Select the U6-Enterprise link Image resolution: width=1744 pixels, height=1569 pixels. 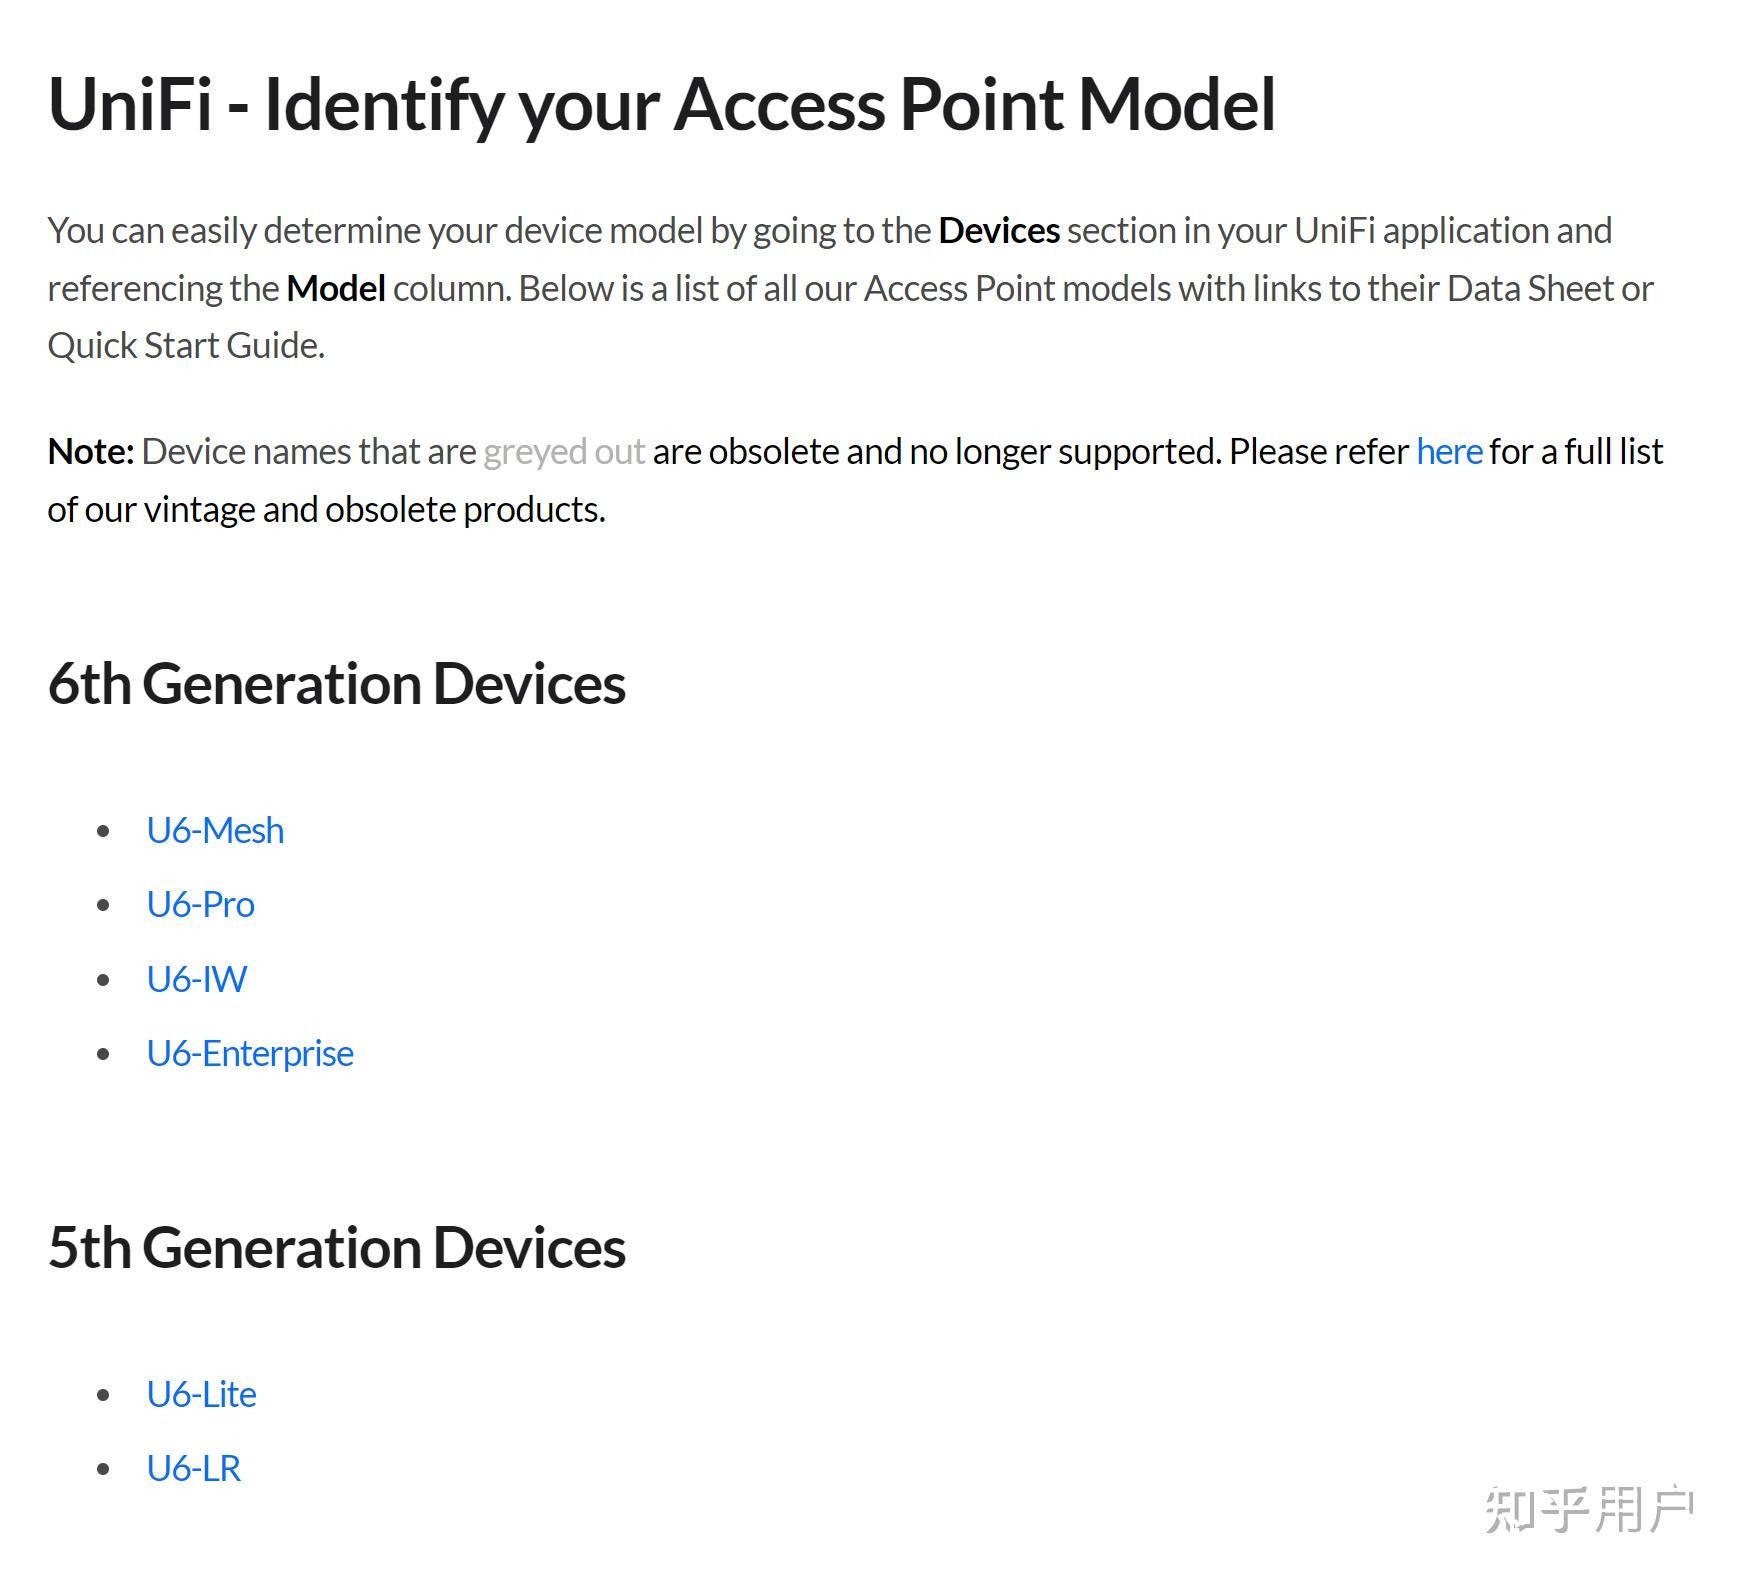coord(250,1054)
